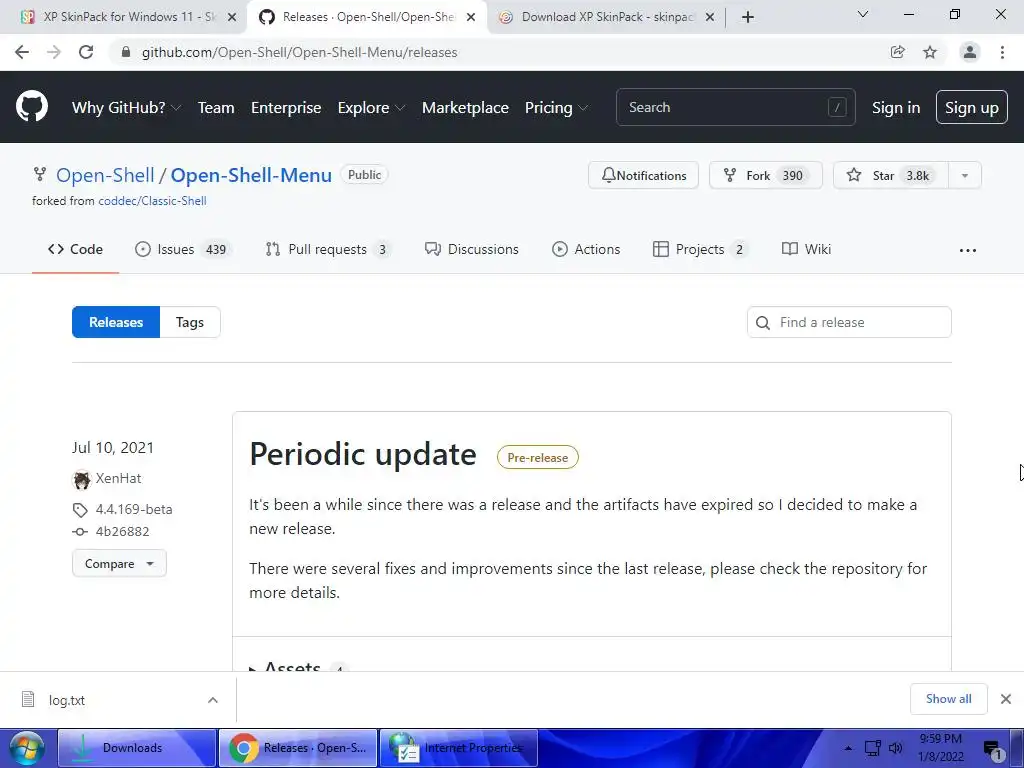This screenshot has width=1024, height=768.
Task: Click XenHat avatar image
Action: 82,480
